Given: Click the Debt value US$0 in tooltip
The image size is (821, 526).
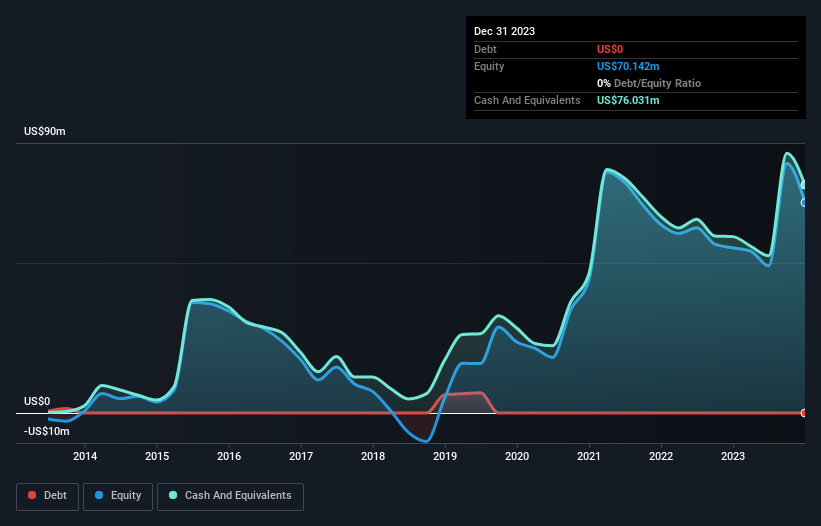Looking at the screenshot, I should (x=610, y=49).
